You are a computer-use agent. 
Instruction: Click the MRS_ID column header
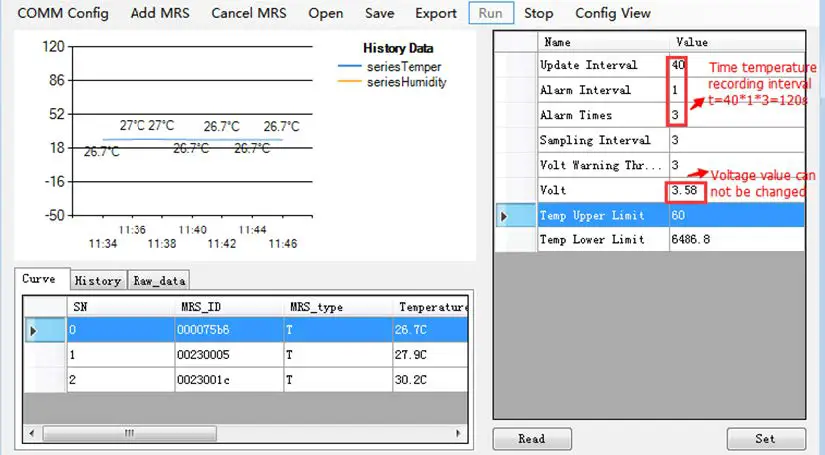(x=228, y=307)
